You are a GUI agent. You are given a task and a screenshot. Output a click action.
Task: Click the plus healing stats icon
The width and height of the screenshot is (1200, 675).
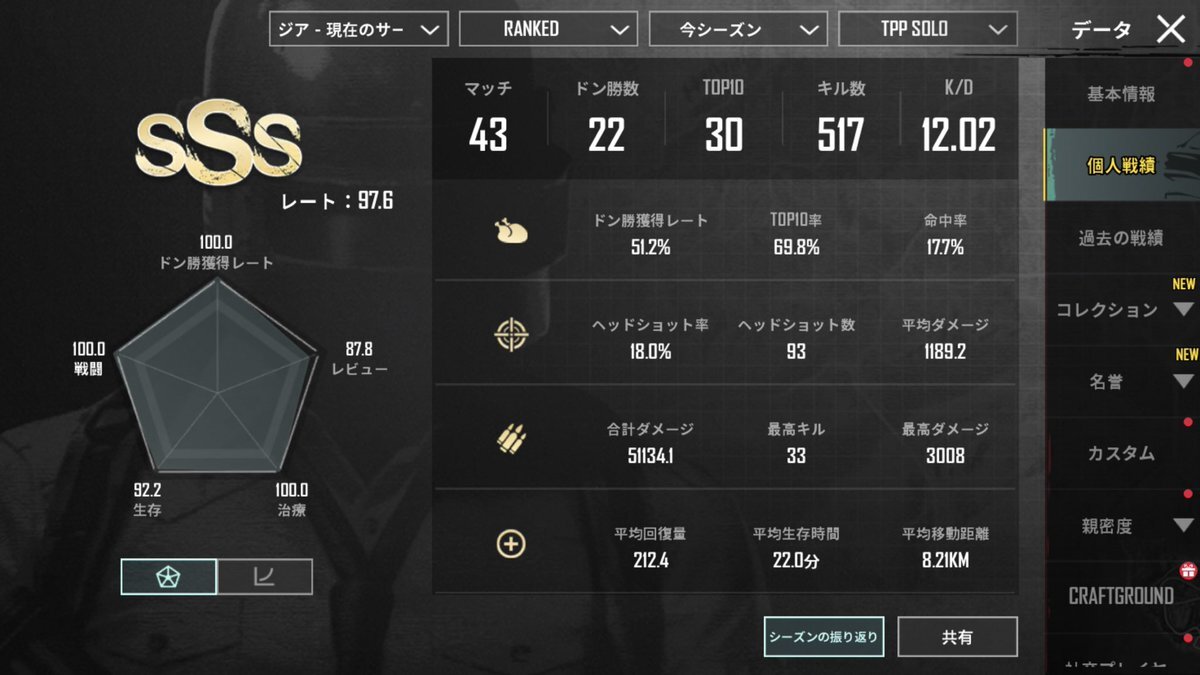point(511,544)
